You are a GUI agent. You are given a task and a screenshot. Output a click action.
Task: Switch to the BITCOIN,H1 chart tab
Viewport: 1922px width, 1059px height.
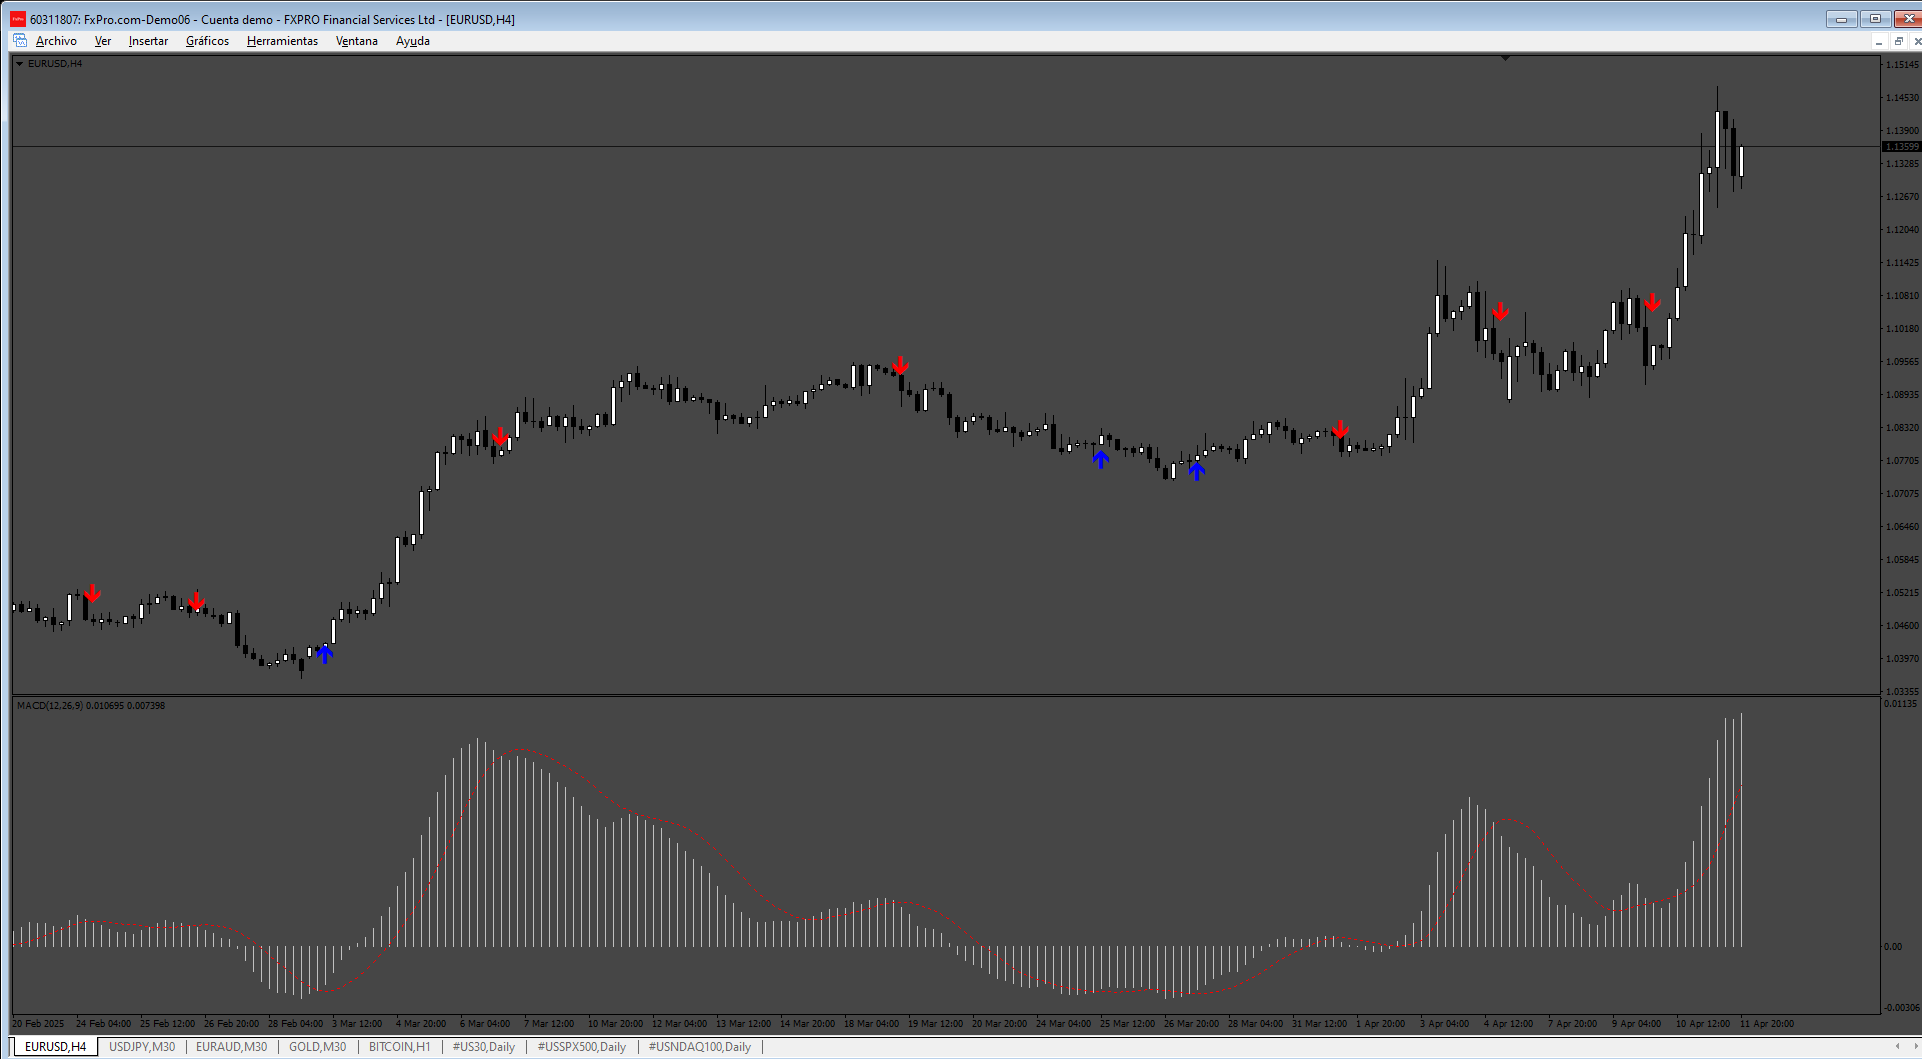[400, 1047]
